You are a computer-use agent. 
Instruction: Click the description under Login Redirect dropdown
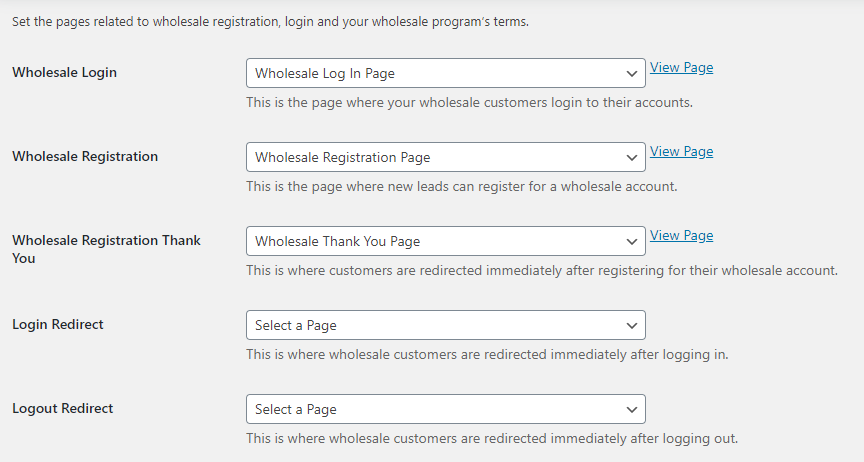click(487, 354)
